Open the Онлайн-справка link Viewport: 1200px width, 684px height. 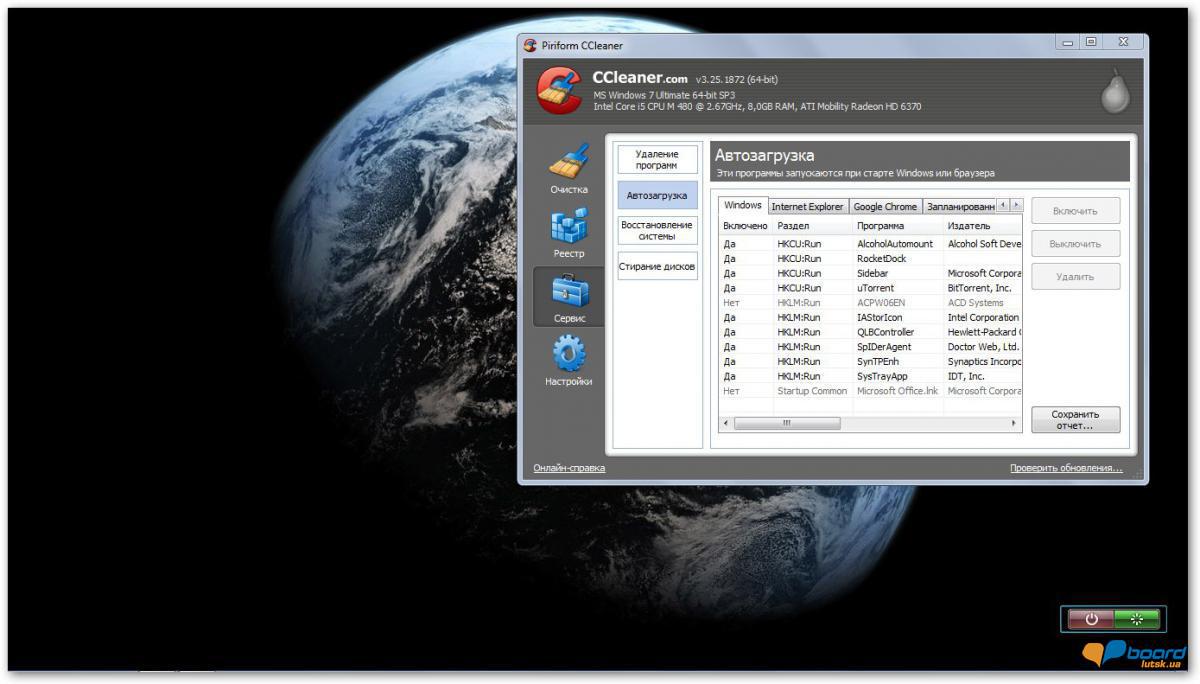point(569,468)
